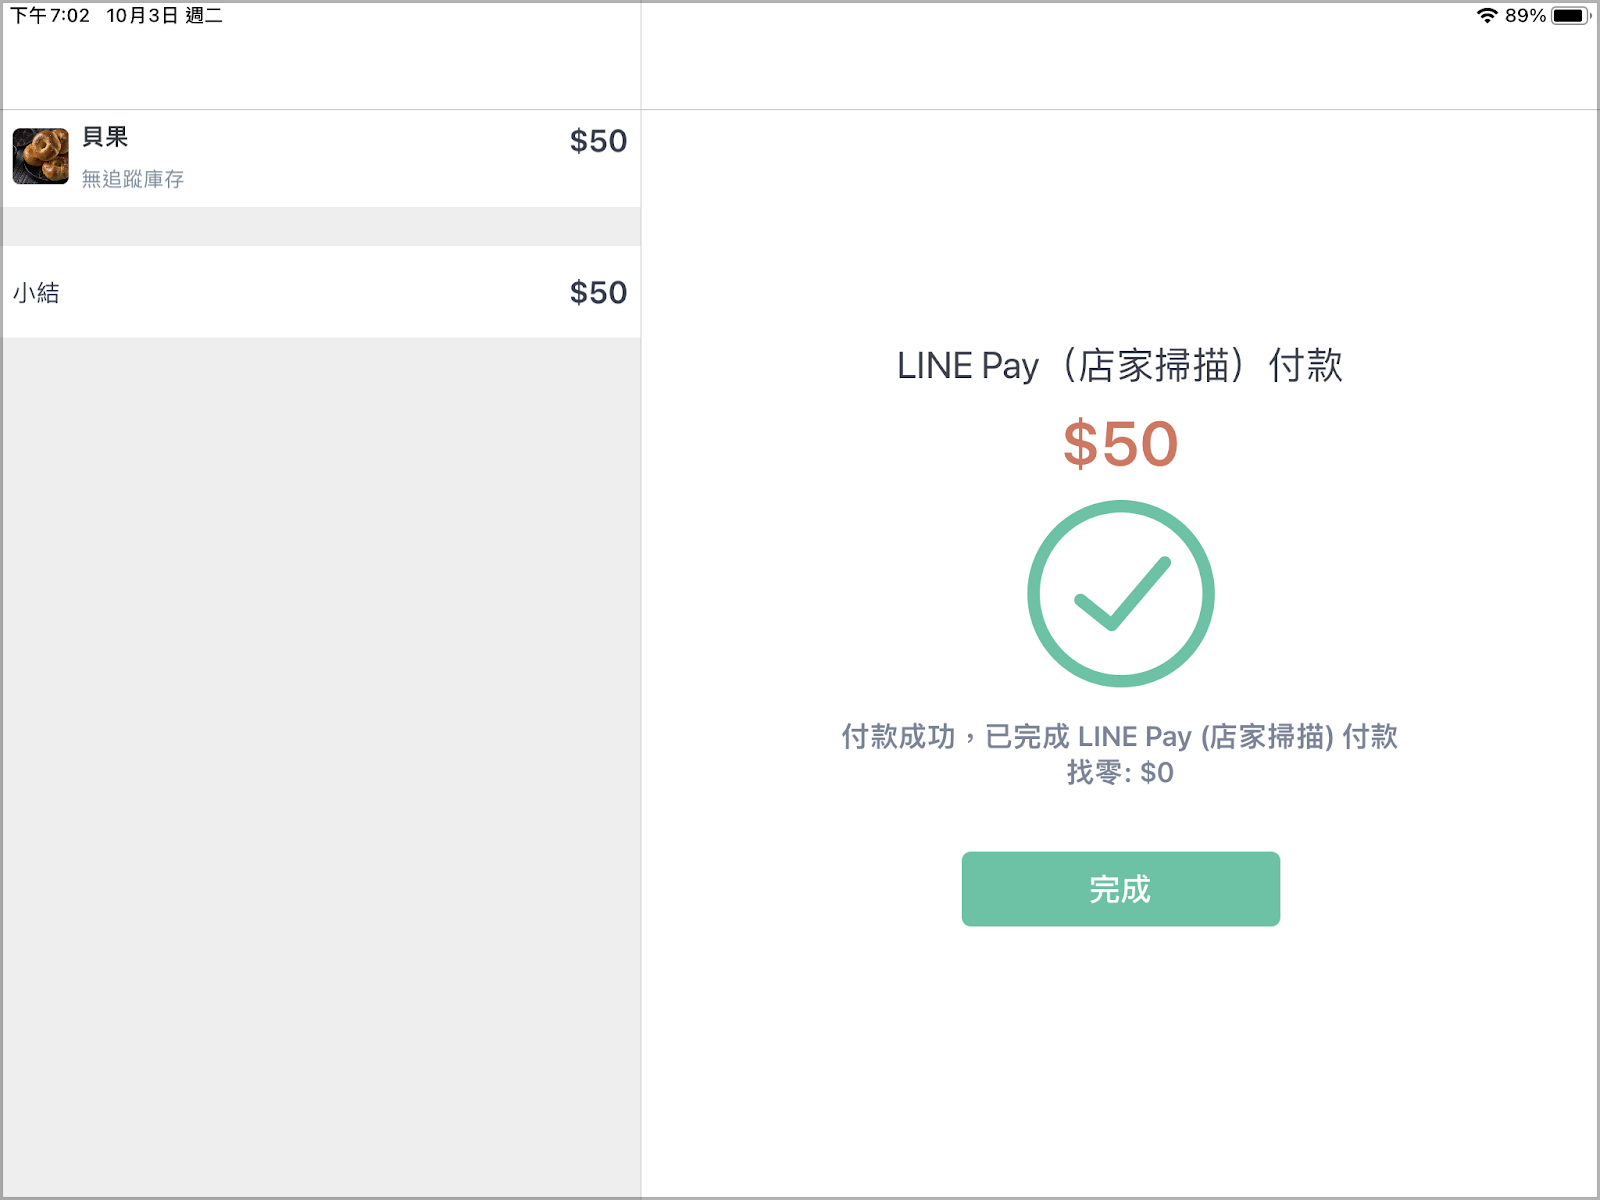Select the 貝果 item name
Viewport: 1600px width, 1200px height.
coord(105,137)
